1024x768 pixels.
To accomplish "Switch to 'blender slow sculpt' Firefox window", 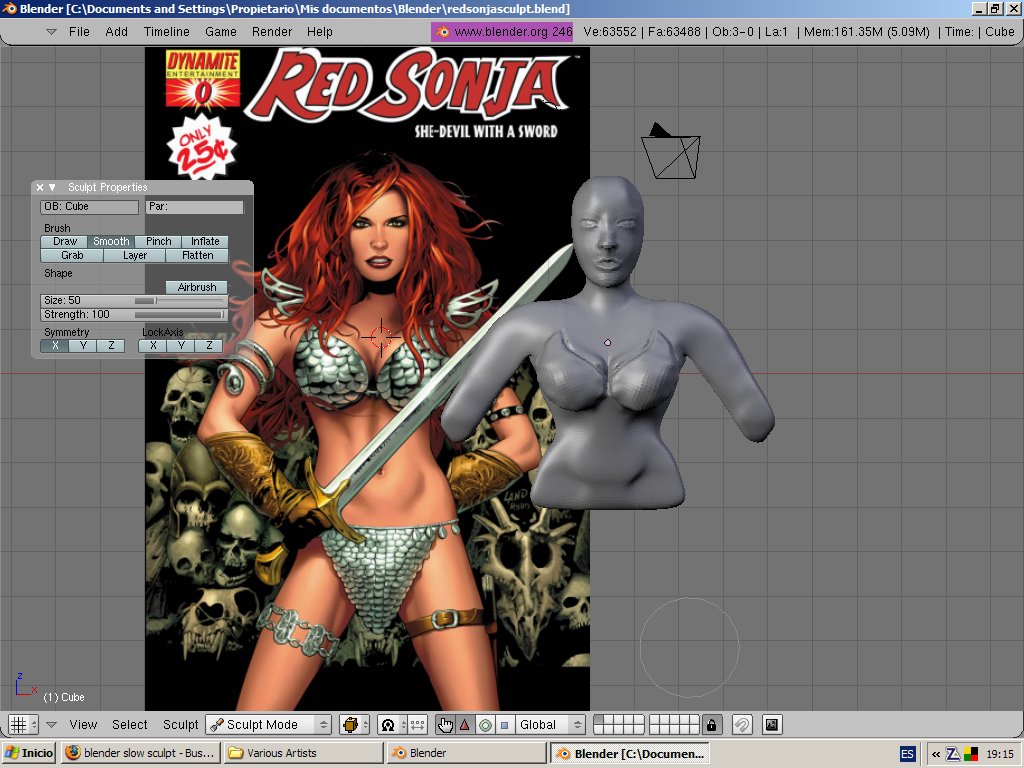I will (141, 753).
